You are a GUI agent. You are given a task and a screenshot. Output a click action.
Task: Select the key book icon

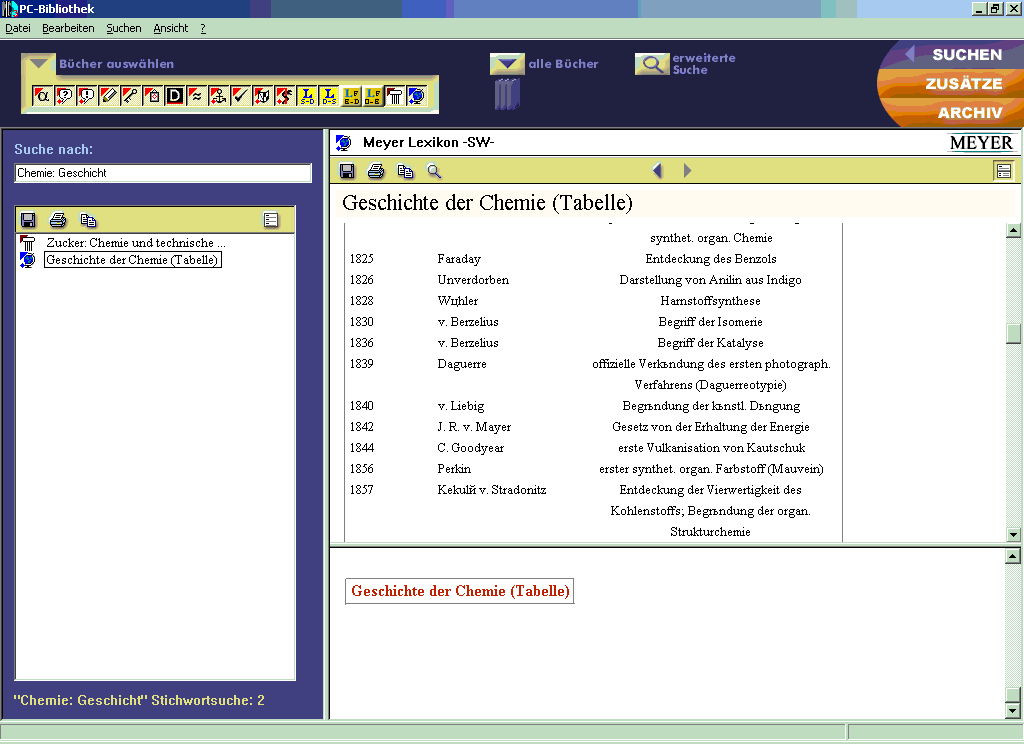pos(130,96)
